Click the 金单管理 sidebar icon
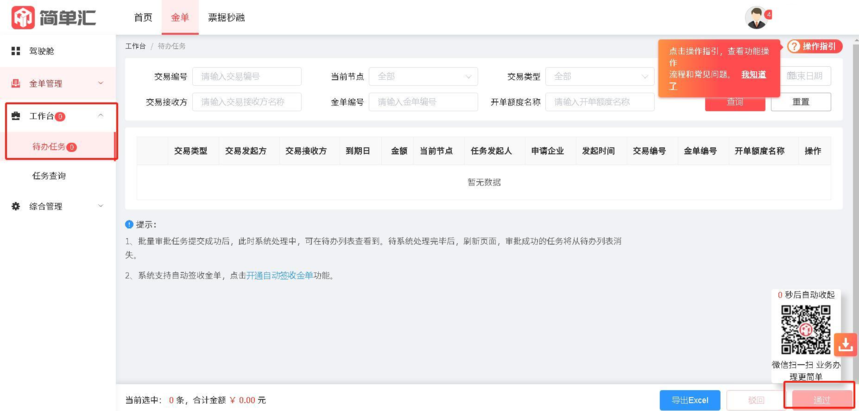Image resolution: width=859 pixels, height=411 pixels. tap(16, 83)
